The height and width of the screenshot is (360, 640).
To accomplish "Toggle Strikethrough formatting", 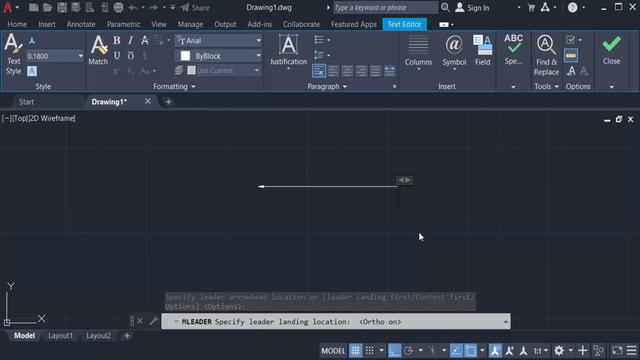I will click(144, 40).
